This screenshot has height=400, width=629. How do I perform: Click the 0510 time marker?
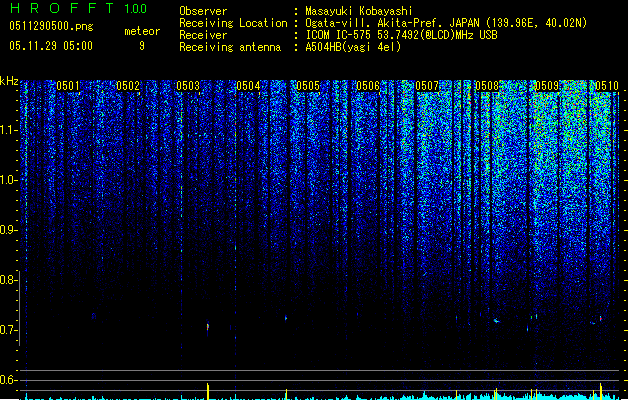point(607,86)
